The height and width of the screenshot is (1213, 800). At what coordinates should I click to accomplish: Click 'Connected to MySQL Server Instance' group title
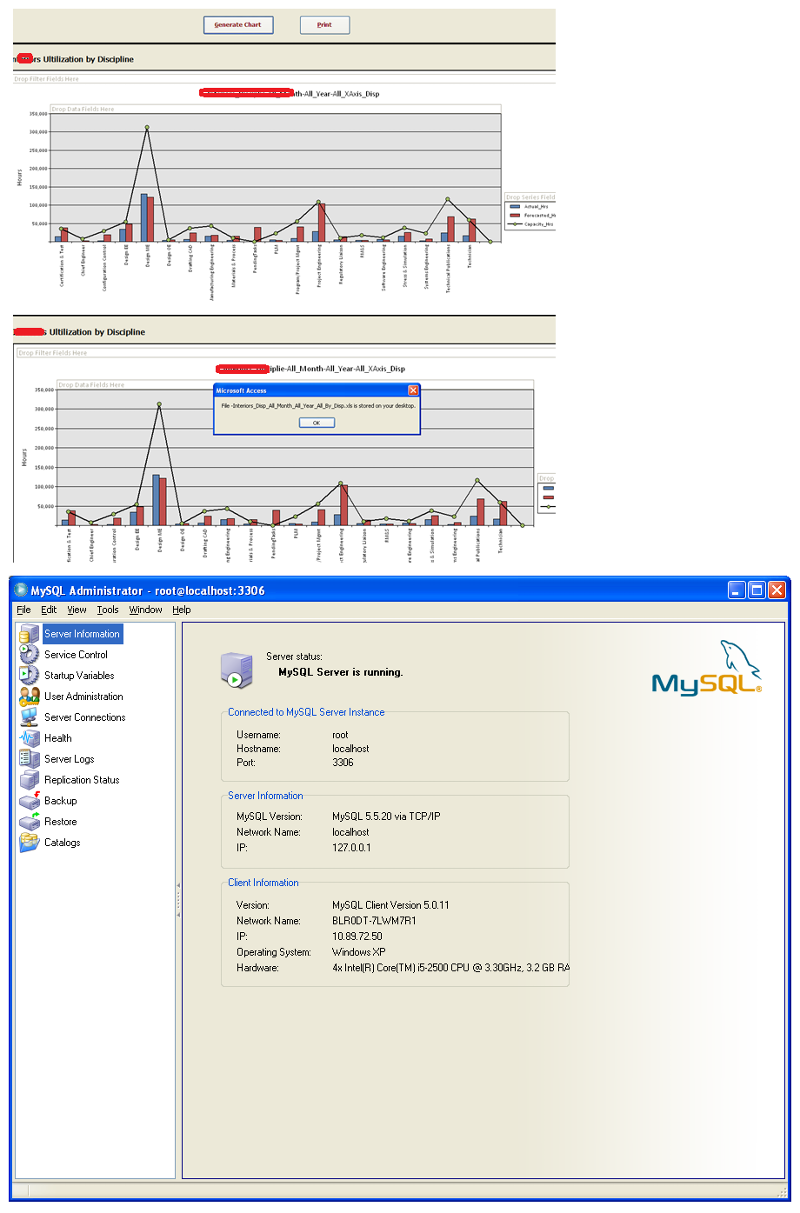pos(306,712)
